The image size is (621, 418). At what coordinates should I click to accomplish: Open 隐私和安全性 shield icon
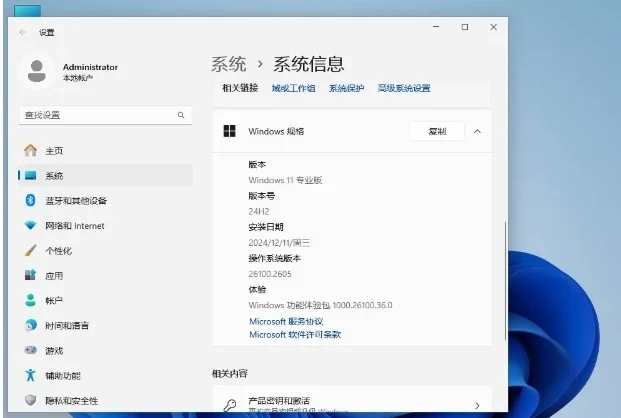30,400
